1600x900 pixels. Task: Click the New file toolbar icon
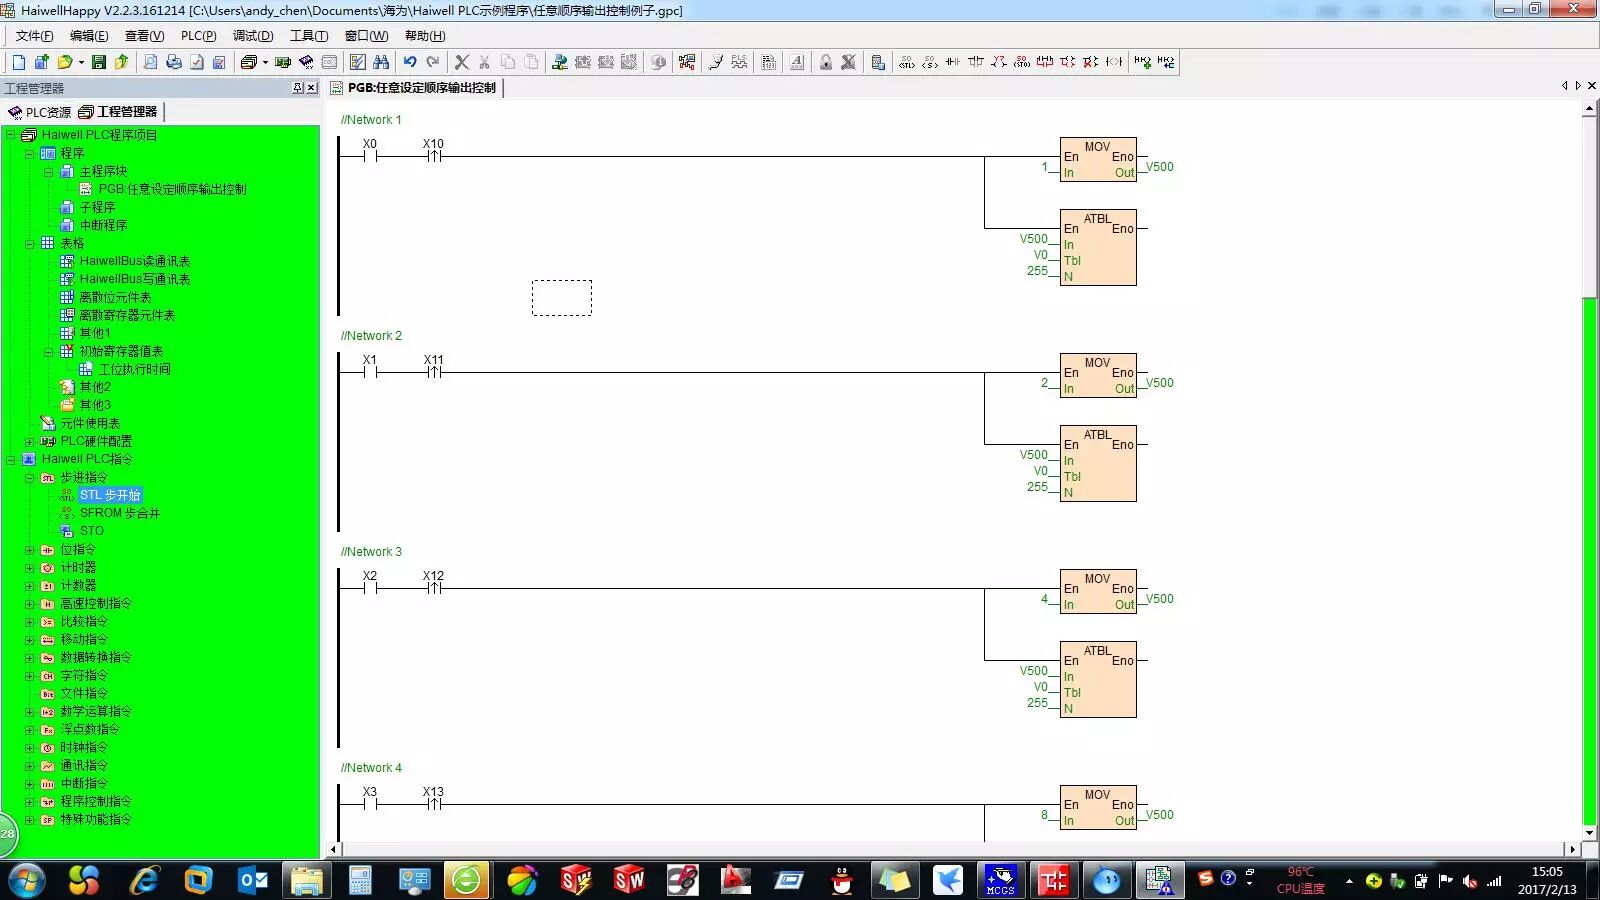pyautogui.click(x=19, y=62)
